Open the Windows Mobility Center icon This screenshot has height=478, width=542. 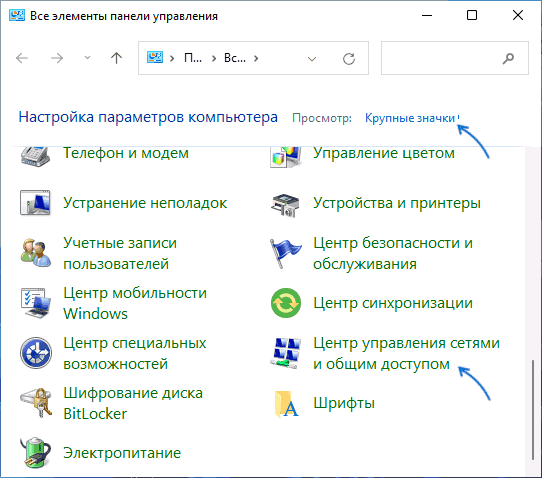(x=36, y=303)
